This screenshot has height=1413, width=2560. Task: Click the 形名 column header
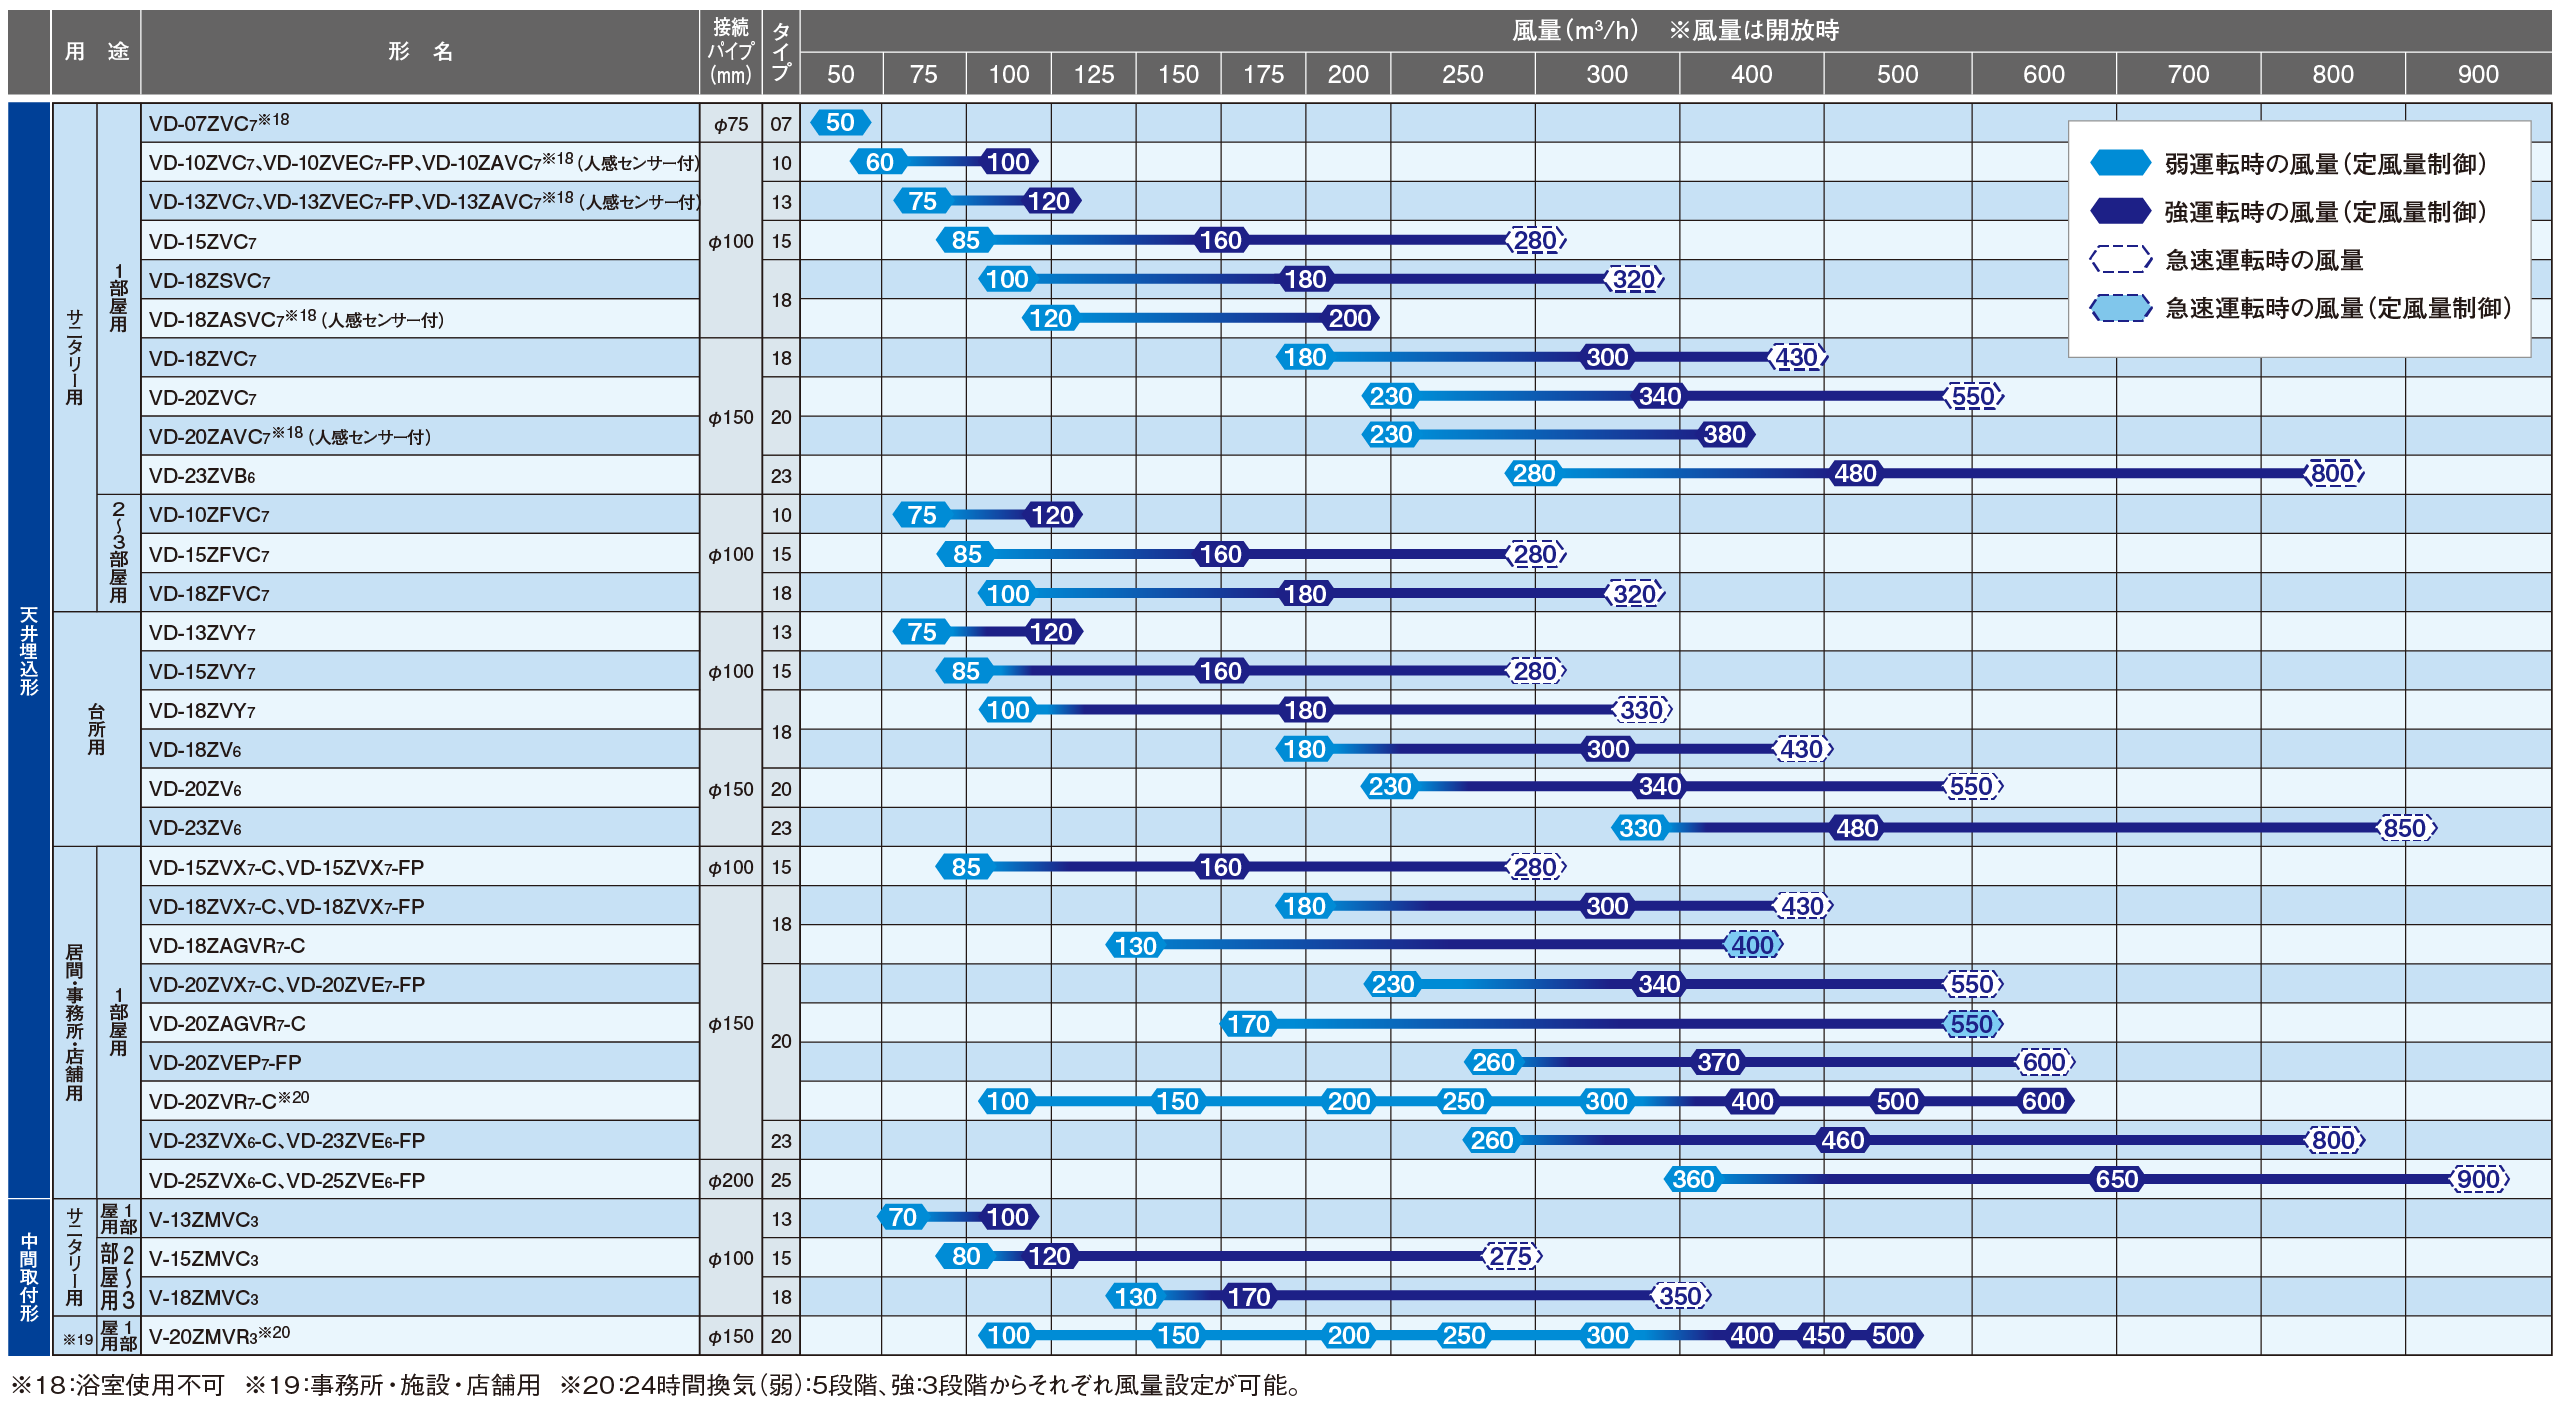tap(420, 52)
